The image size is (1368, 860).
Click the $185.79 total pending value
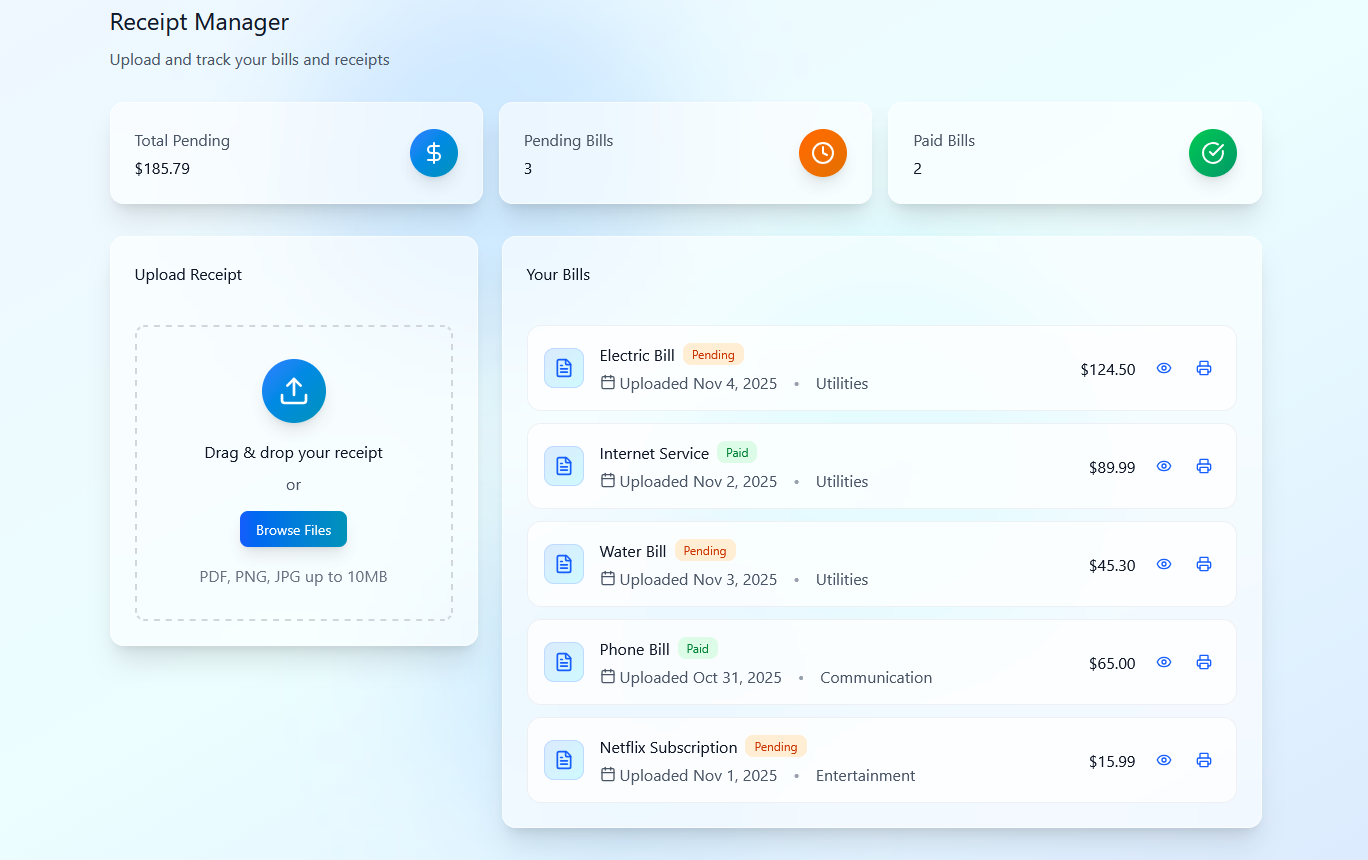[x=162, y=169]
